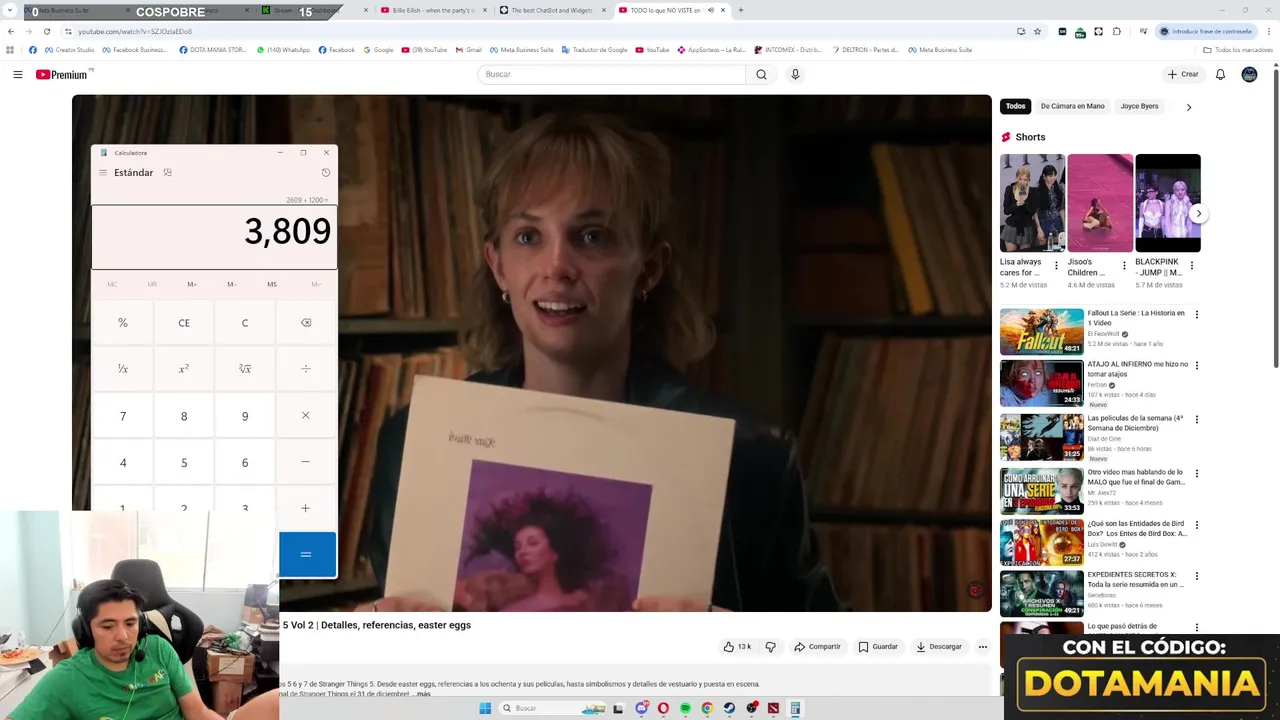Open EXPEDIENTES SECRETOS X video thumbnail
Image resolution: width=1280 pixels, height=720 pixels.
click(x=1042, y=593)
